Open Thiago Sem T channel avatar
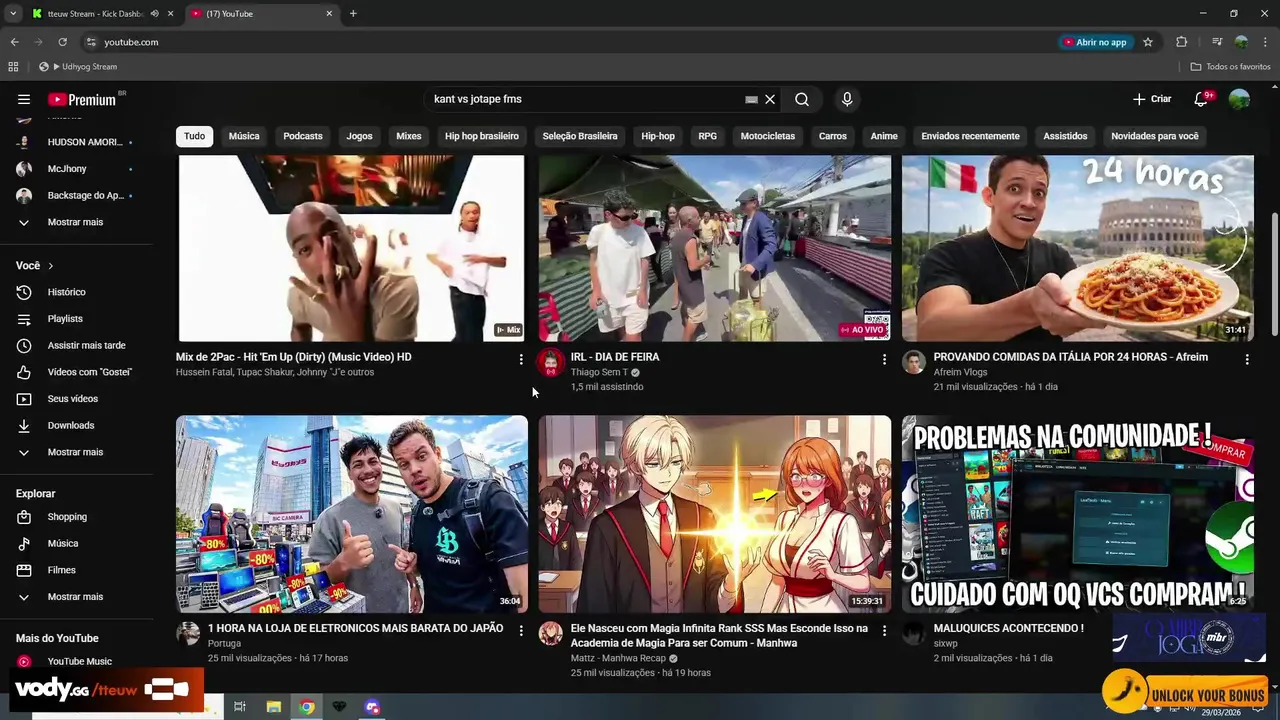 point(551,362)
